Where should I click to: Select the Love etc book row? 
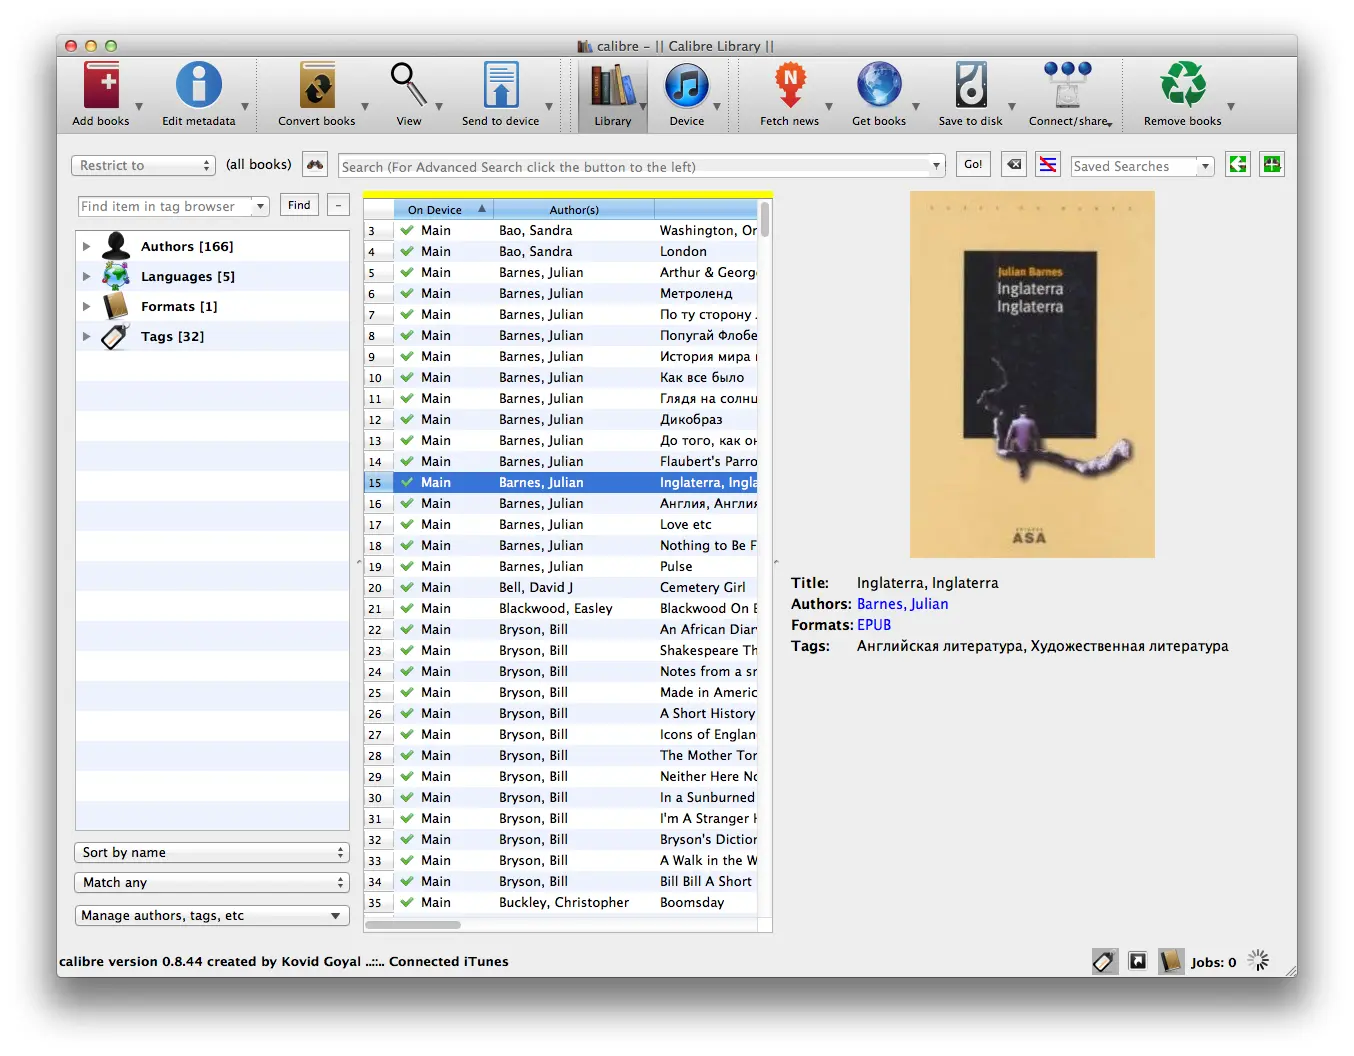561,525
